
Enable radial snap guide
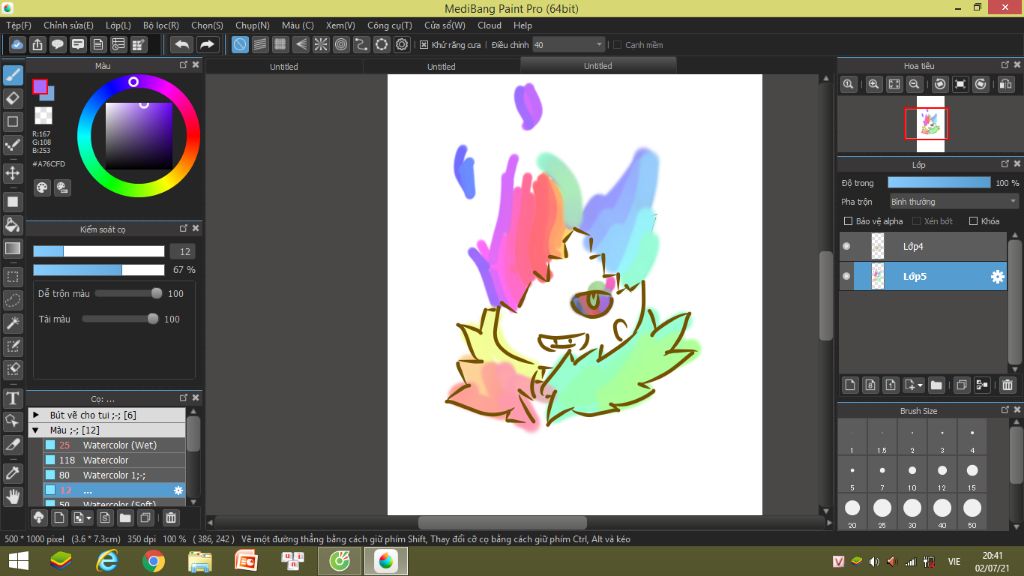[321, 44]
